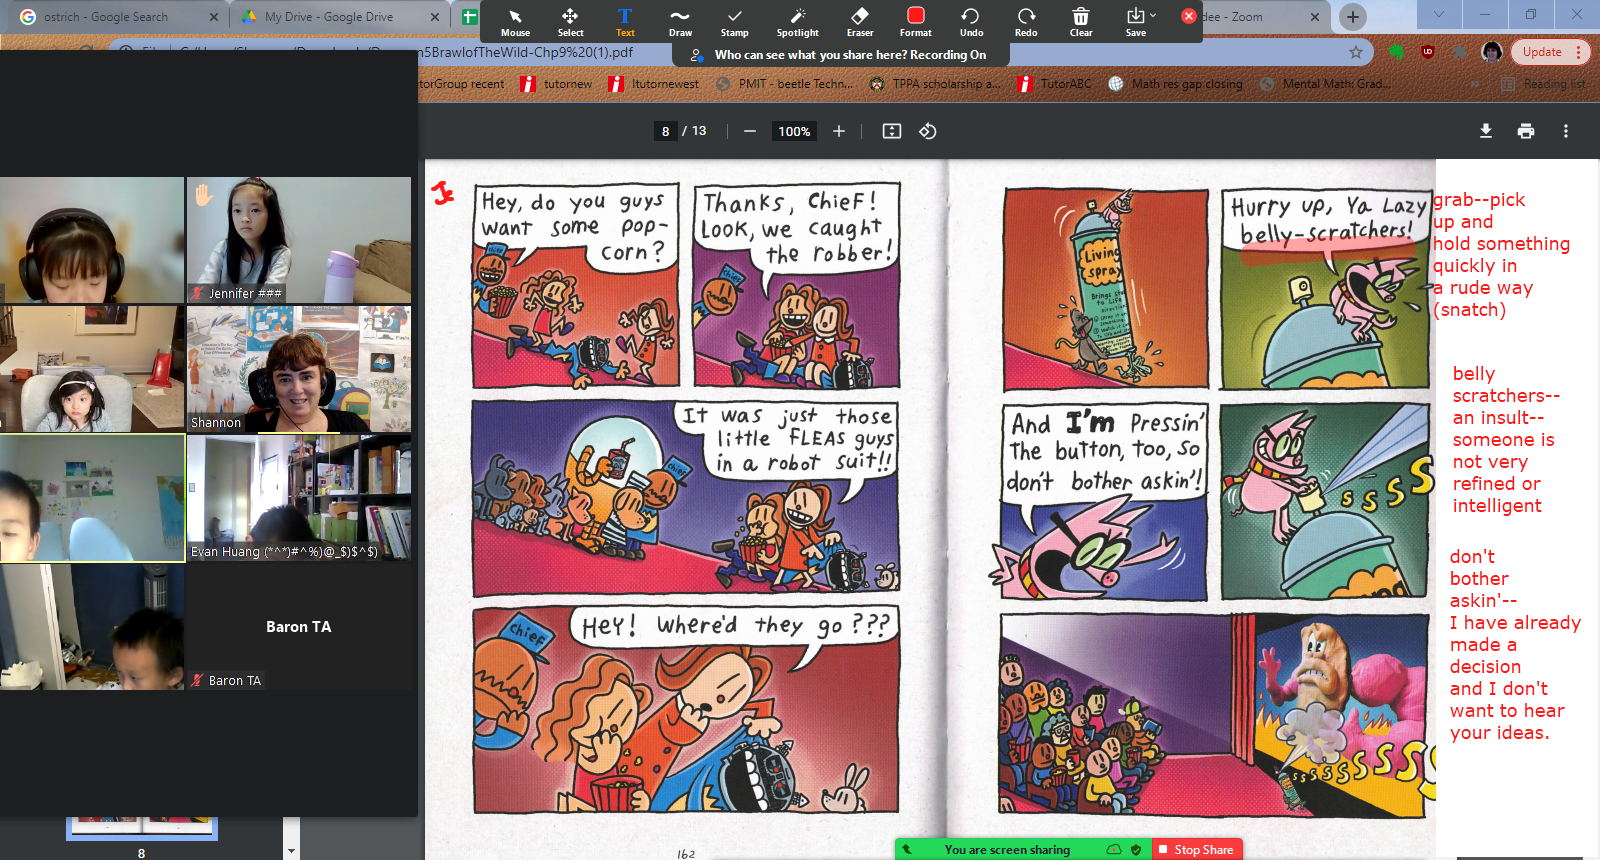Open a new browser tab
This screenshot has height=860, width=1600.
point(1352,17)
